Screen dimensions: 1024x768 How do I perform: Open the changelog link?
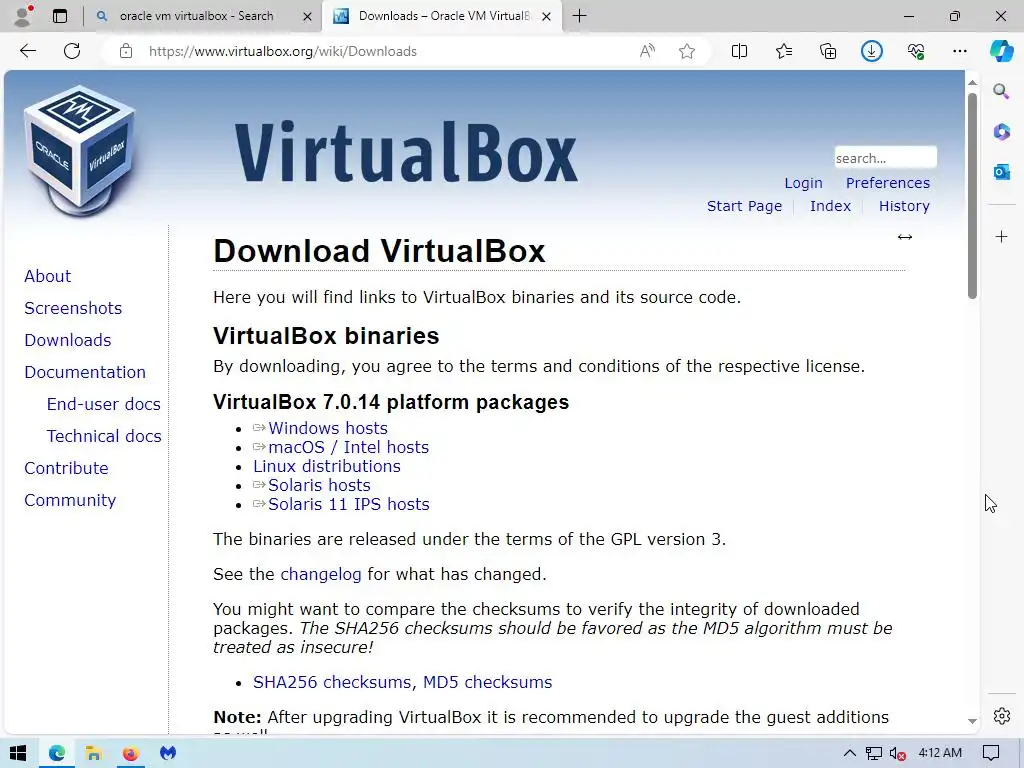coord(321,574)
